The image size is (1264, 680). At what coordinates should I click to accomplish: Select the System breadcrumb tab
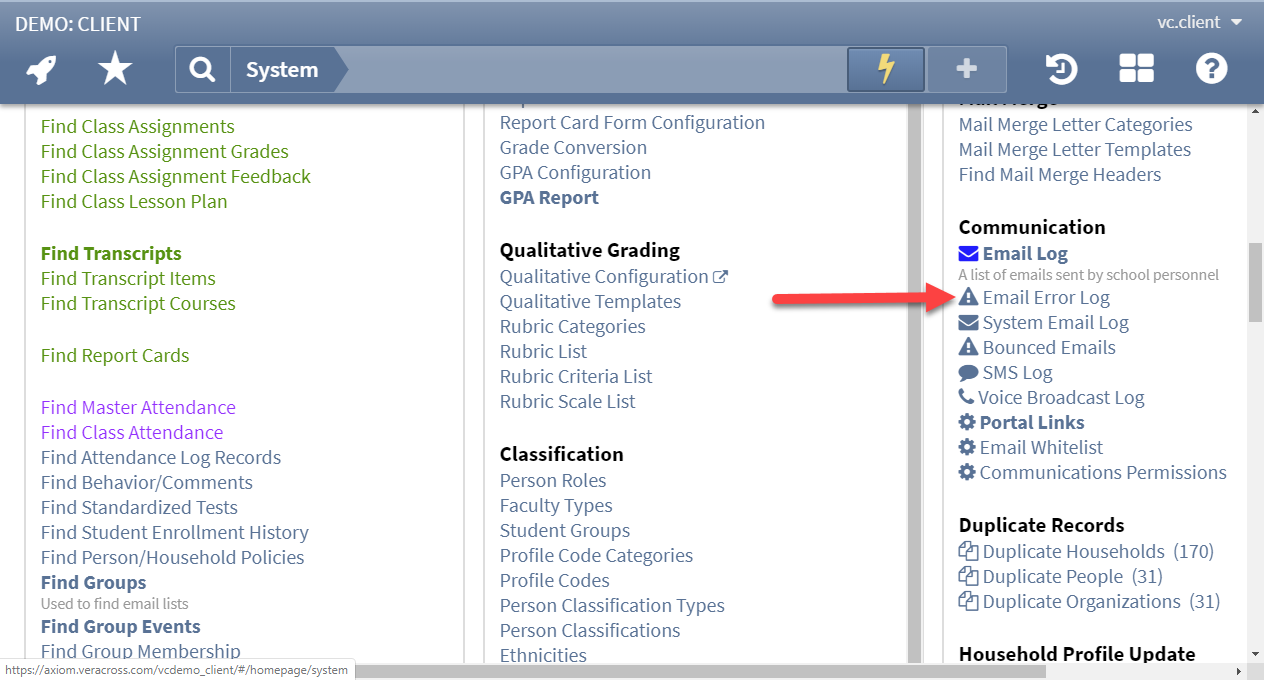click(x=282, y=70)
